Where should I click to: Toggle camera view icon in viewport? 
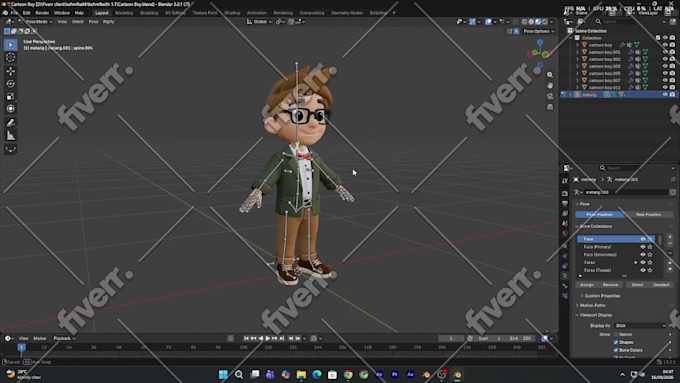tap(550, 96)
